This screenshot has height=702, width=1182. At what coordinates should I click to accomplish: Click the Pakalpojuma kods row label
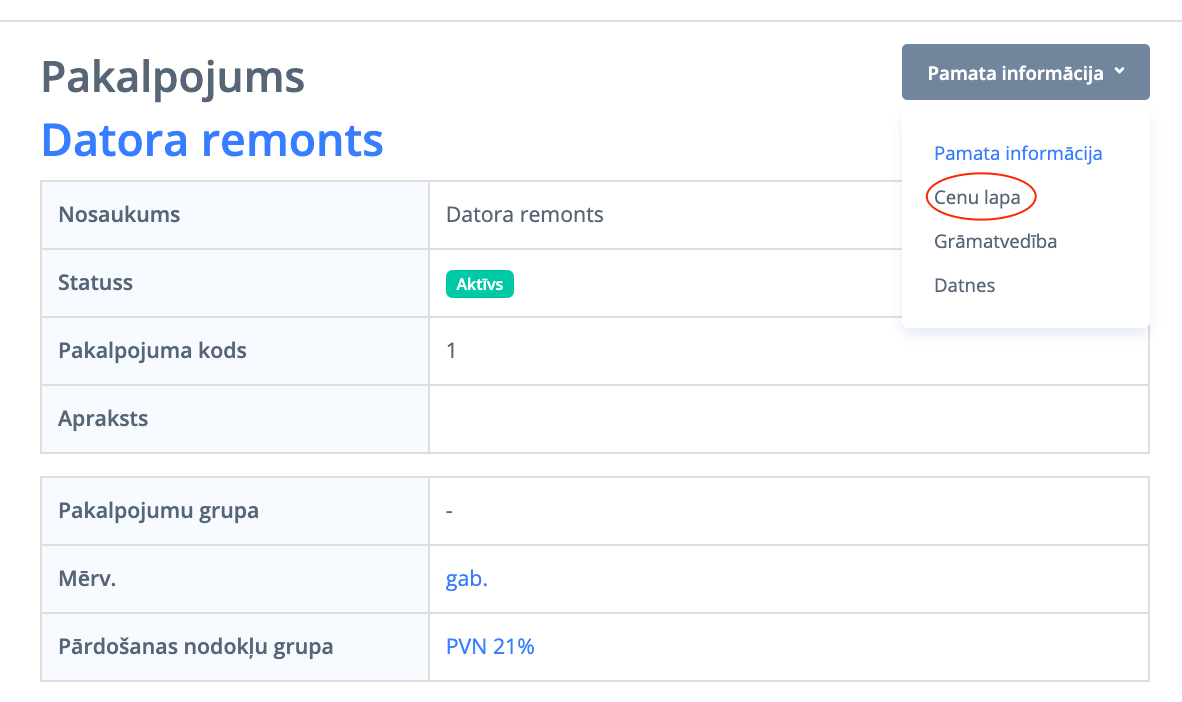click(153, 351)
